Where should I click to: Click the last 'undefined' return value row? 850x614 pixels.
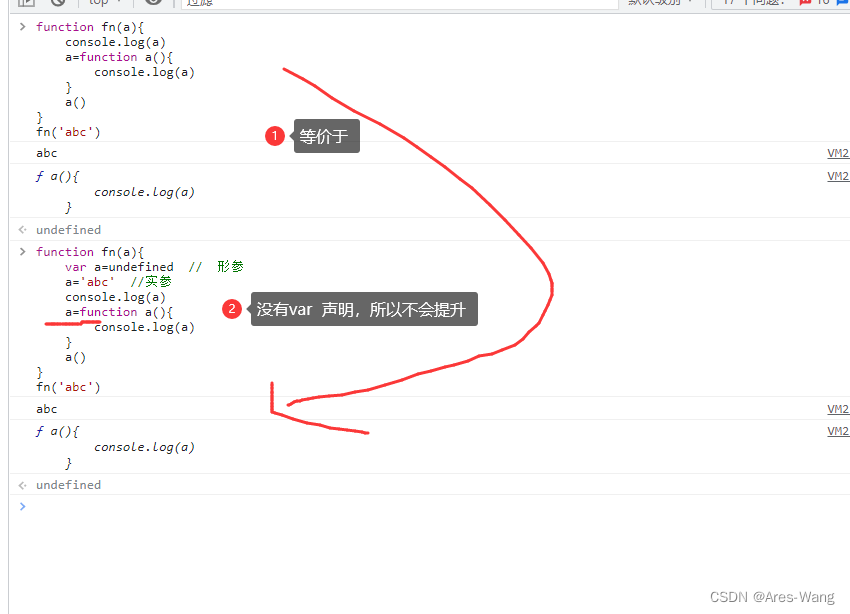[429, 484]
